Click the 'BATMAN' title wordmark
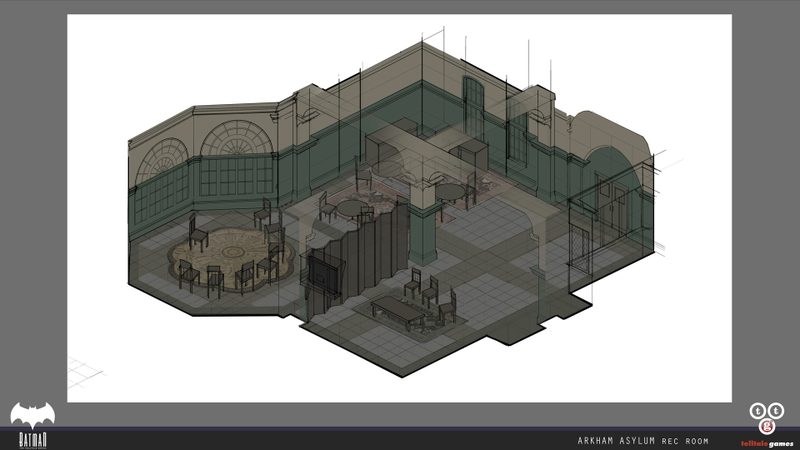Screen dimensions: 800x450 pyautogui.click(x=33, y=440)
